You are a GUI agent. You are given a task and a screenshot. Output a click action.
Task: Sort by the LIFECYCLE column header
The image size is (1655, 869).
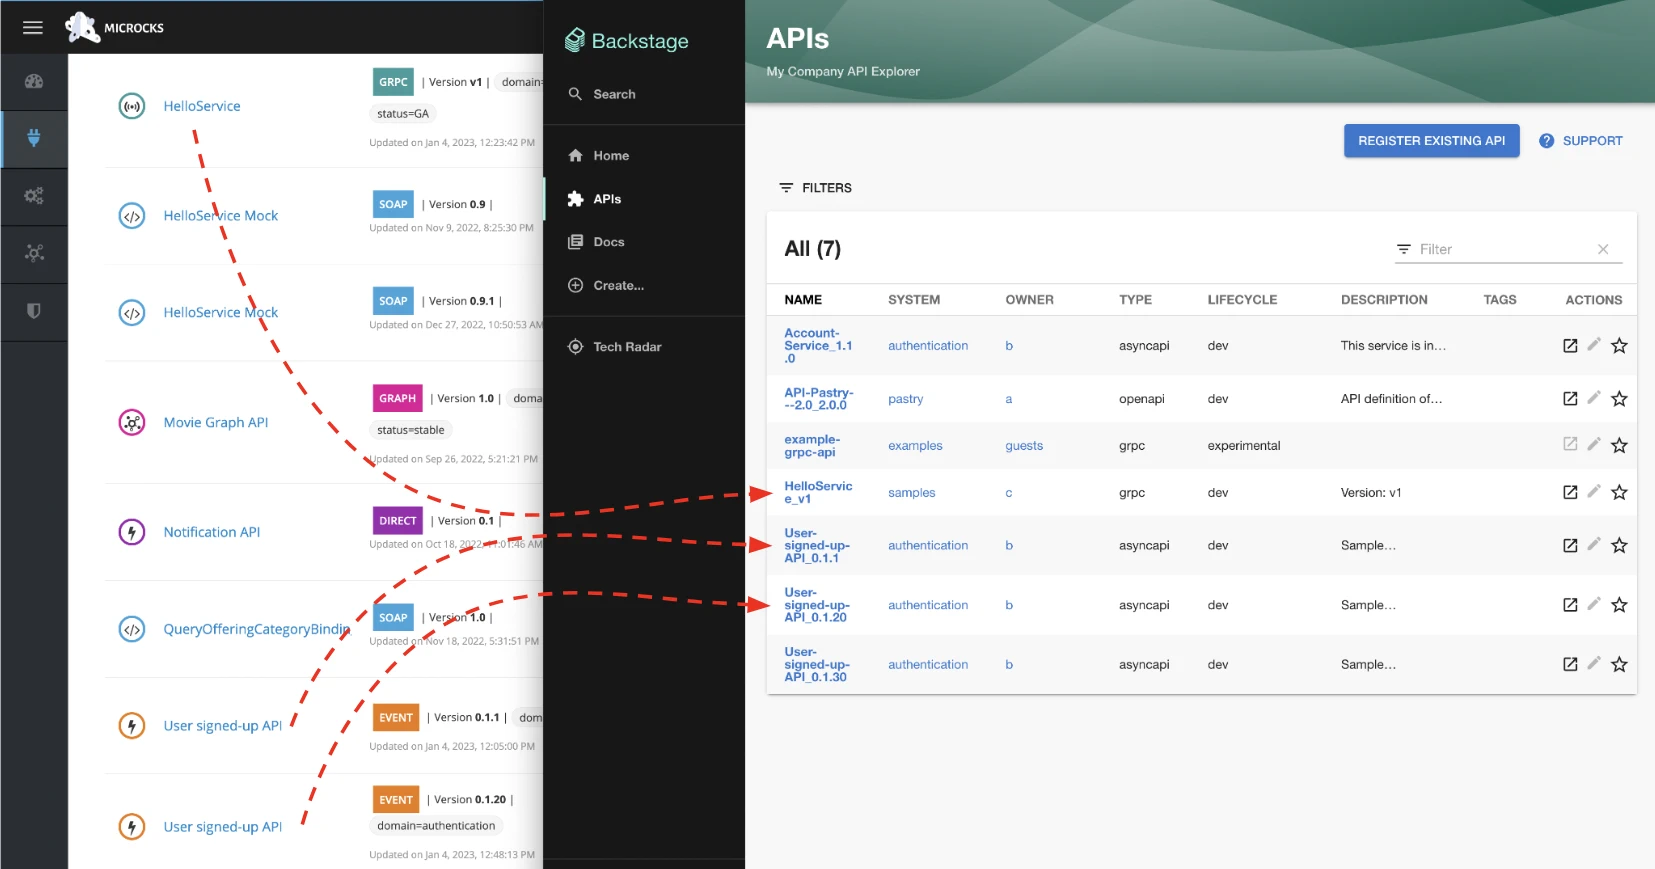coord(1242,300)
